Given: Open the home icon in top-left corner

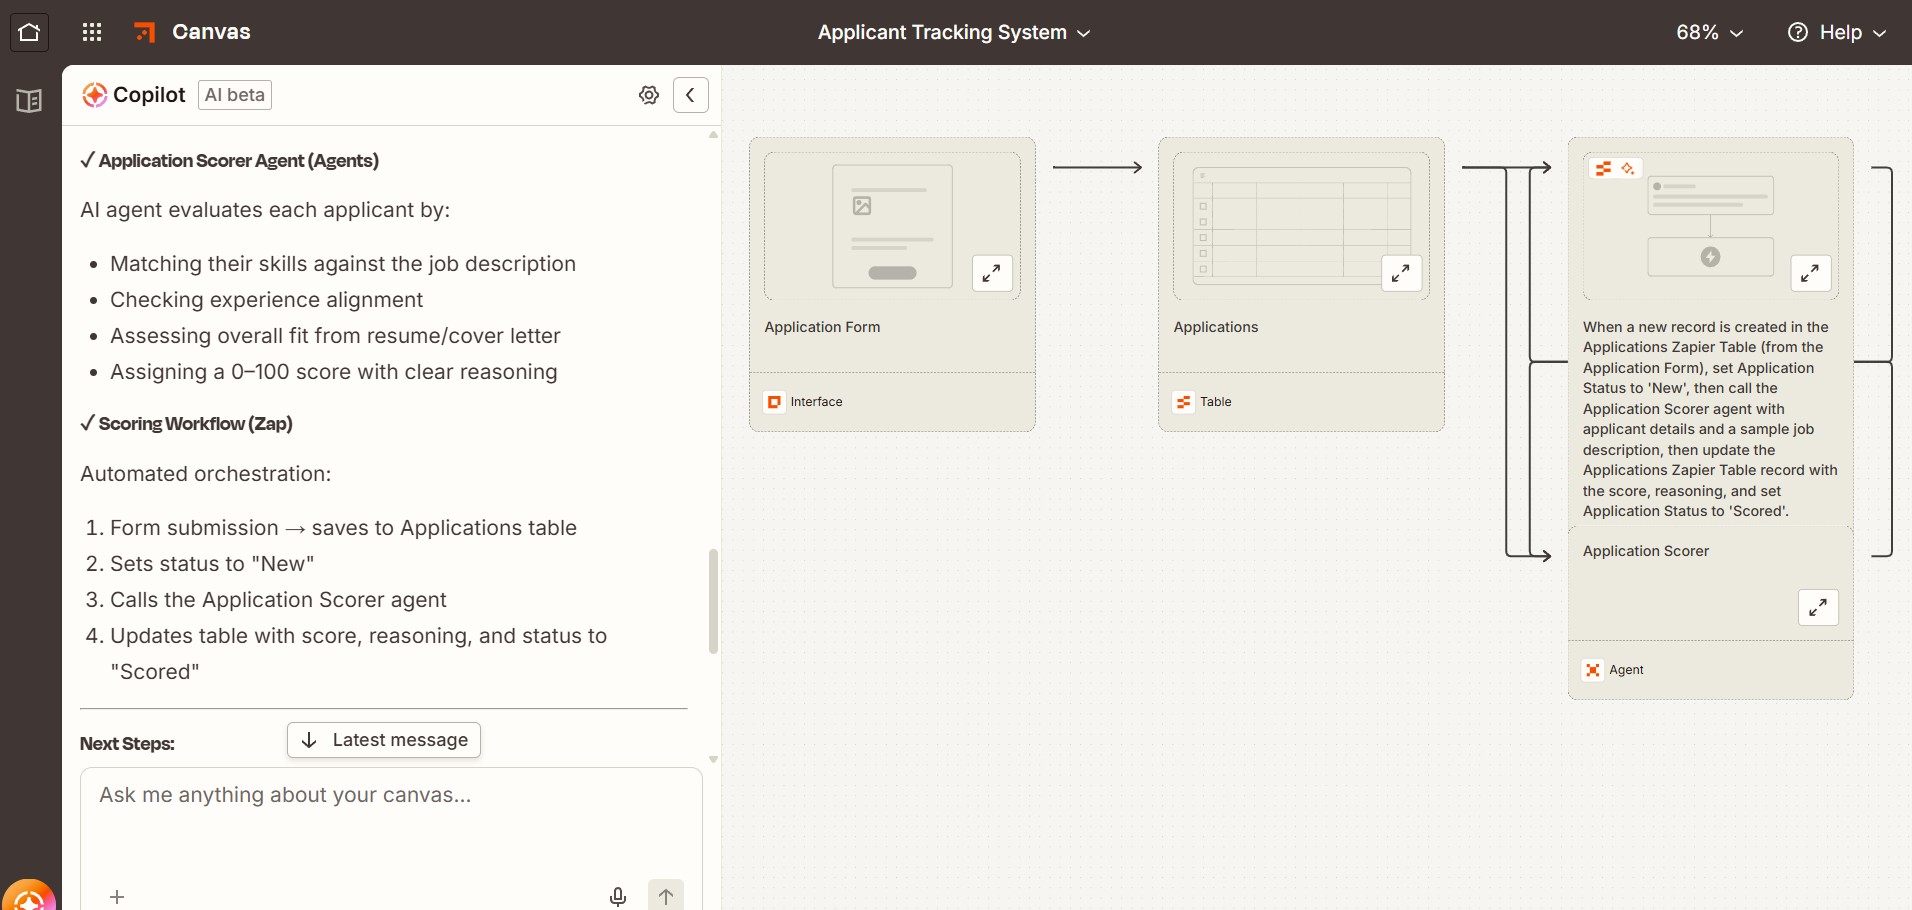Looking at the screenshot, I should pyautogui.click(x=29, y=31).
